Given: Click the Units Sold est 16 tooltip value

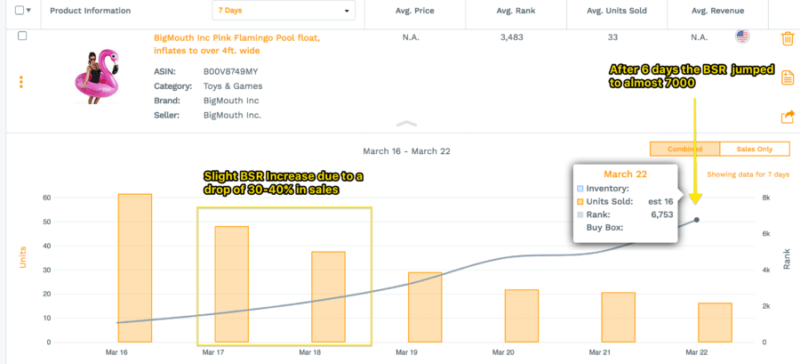Looking at the screenshot, I should pos(660,202).
